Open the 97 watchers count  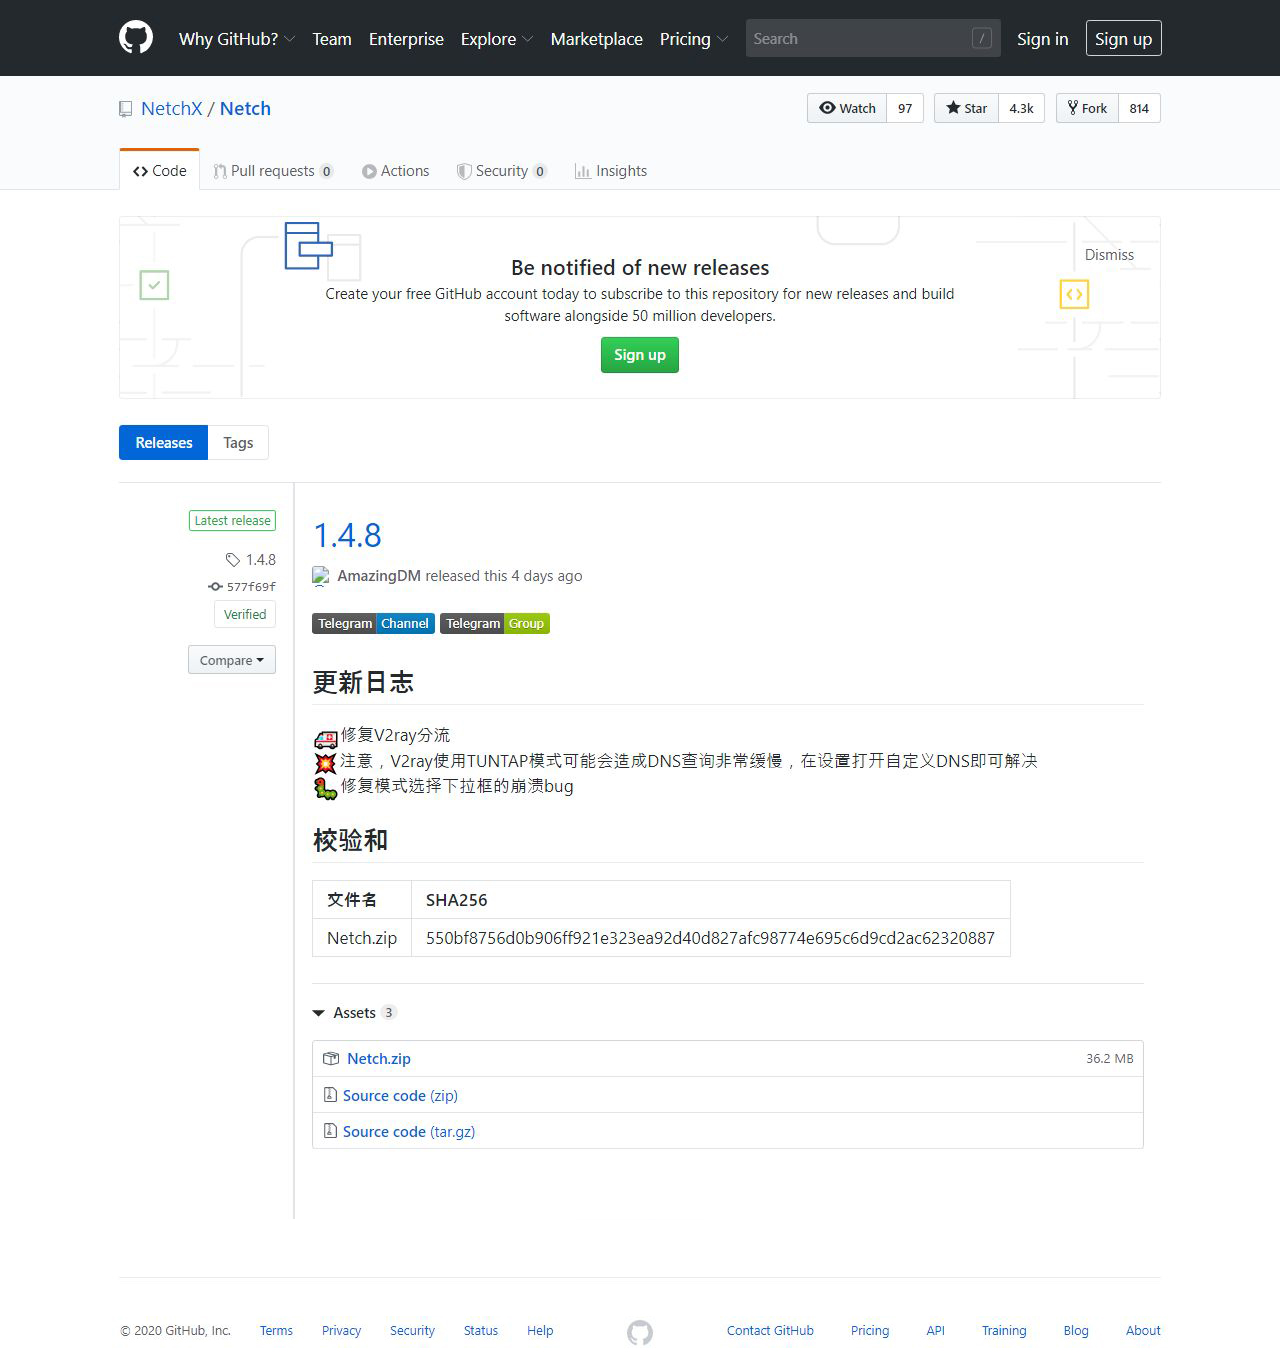(x=905, y=108)
